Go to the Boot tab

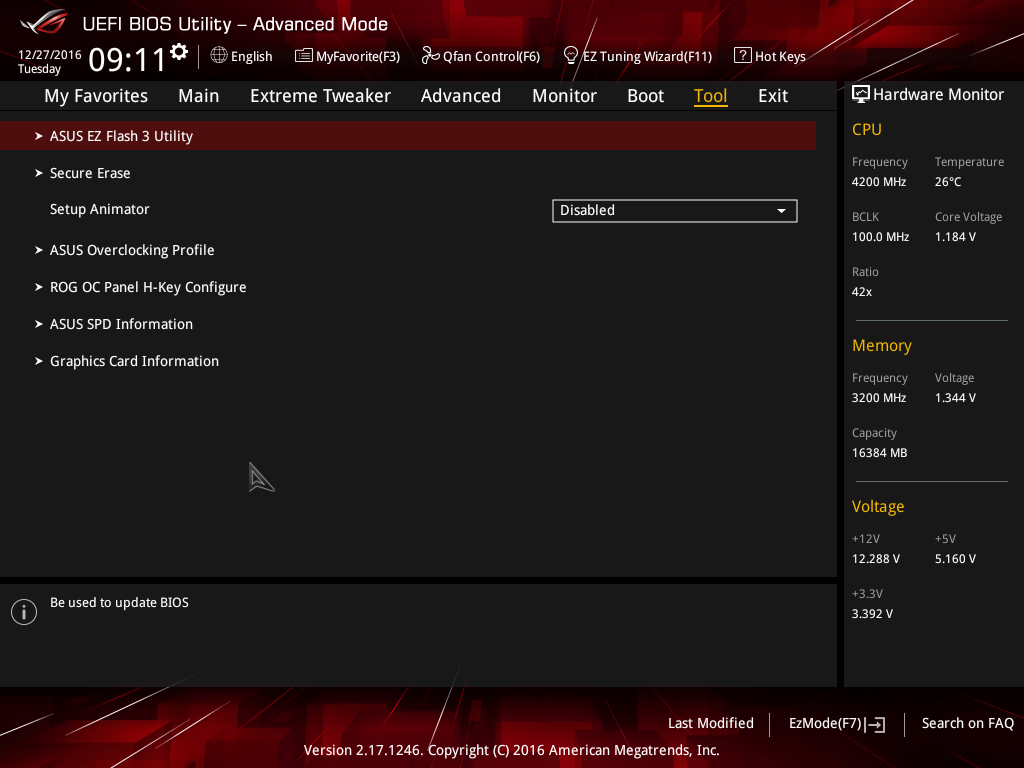click(645, 96)
